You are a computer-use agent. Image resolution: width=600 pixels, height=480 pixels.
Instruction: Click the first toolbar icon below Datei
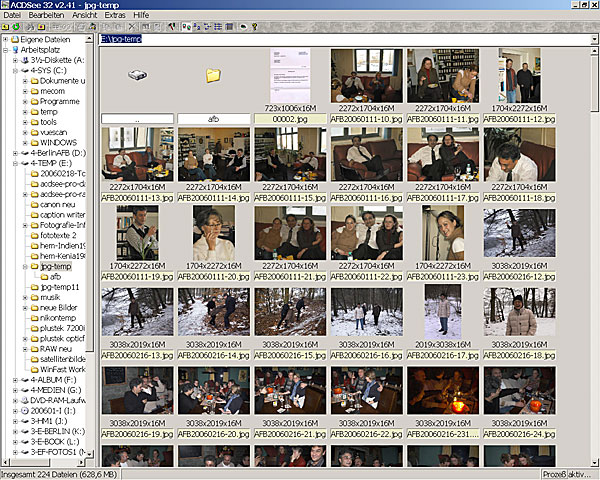(x=5, y=26)
